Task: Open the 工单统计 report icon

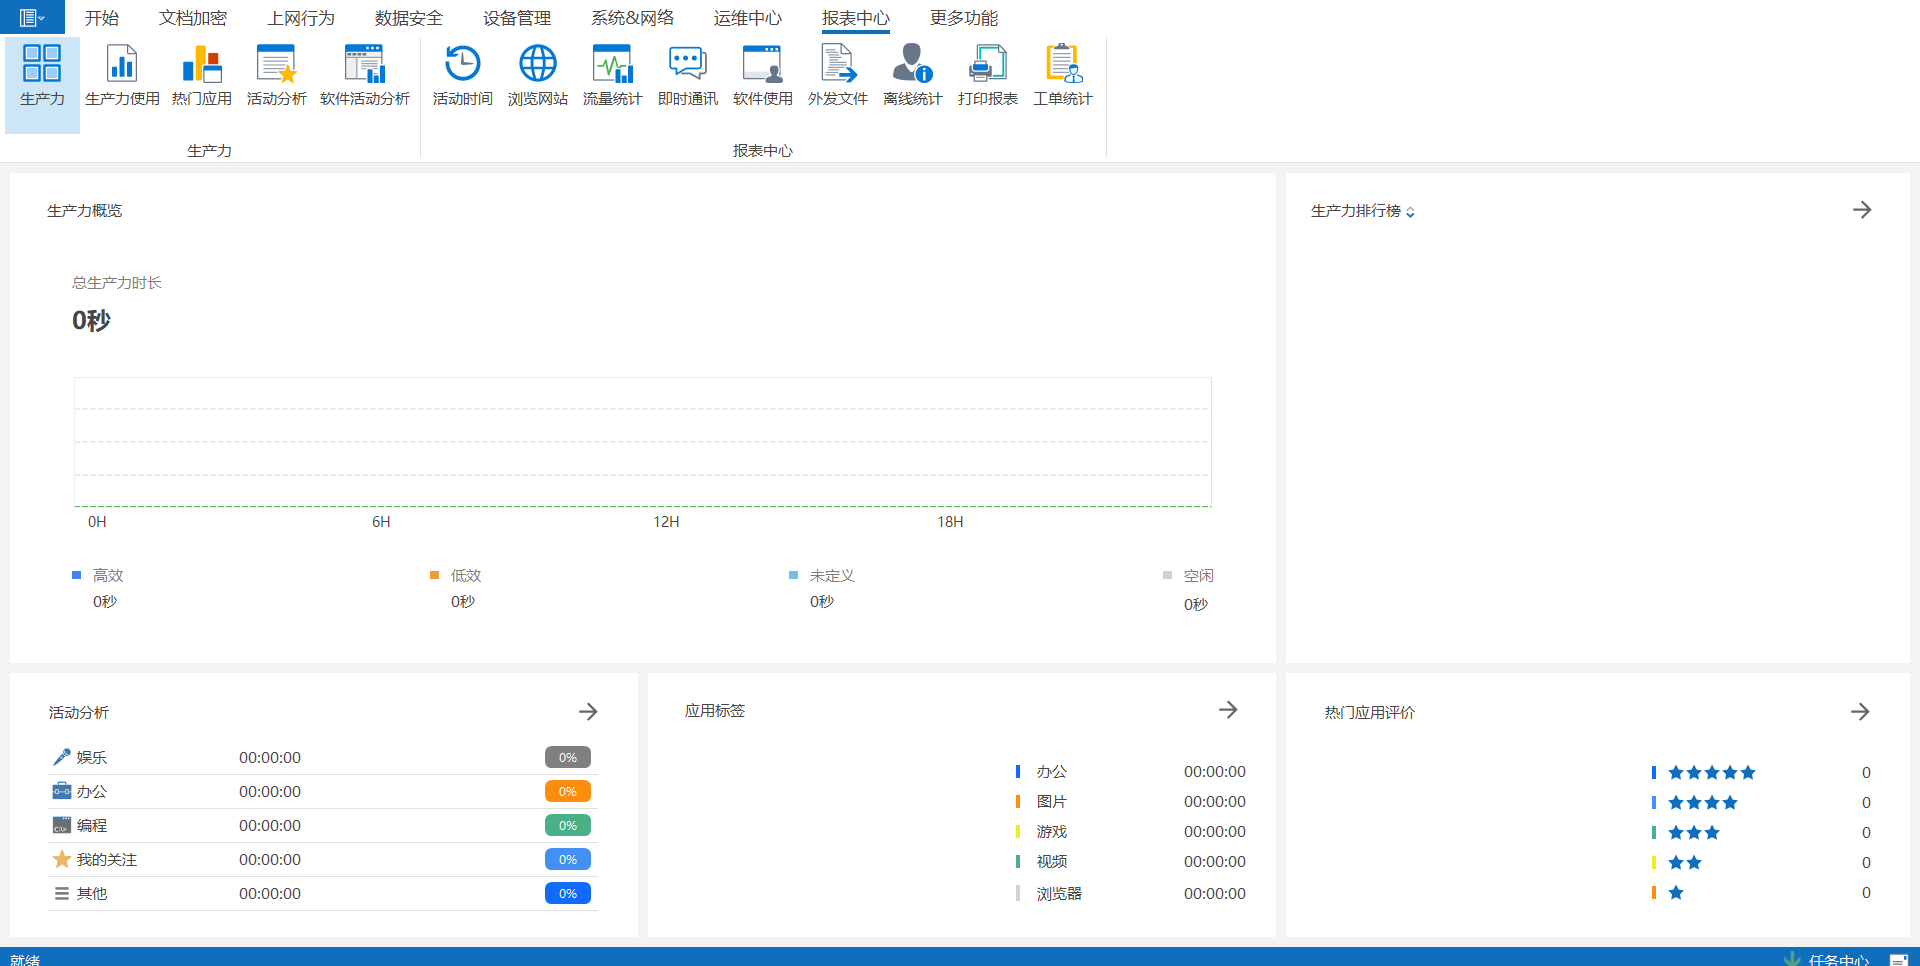Action: [1062, 75]
